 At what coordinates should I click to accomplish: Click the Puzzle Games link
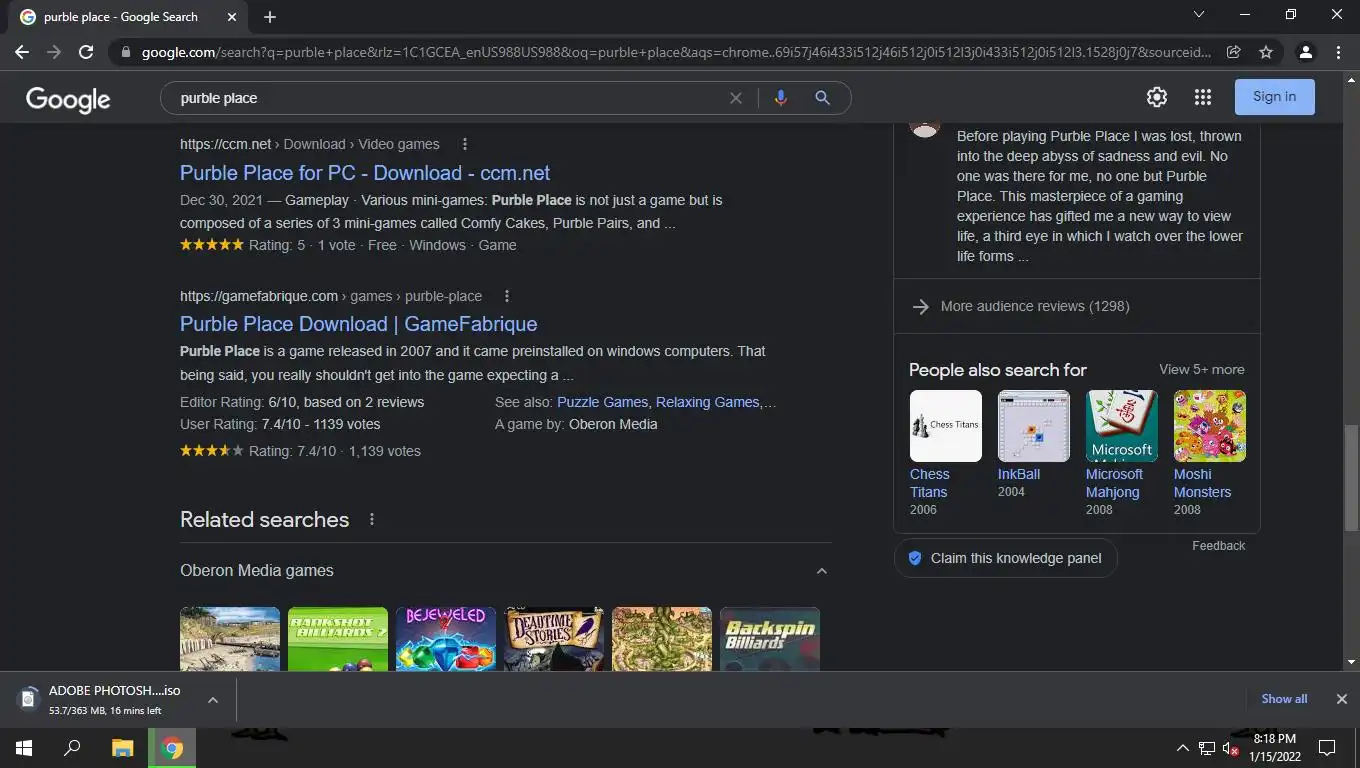pos(602,402)
